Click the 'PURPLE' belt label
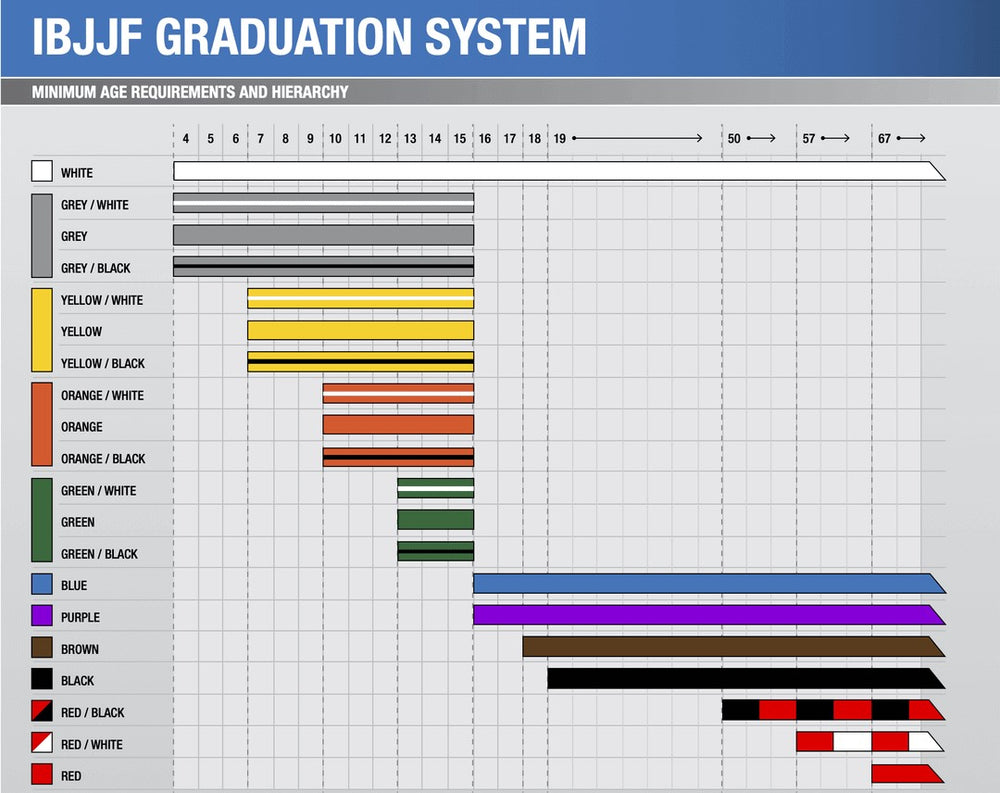This screenshot has width=1000, height=793. click(80, 618)
